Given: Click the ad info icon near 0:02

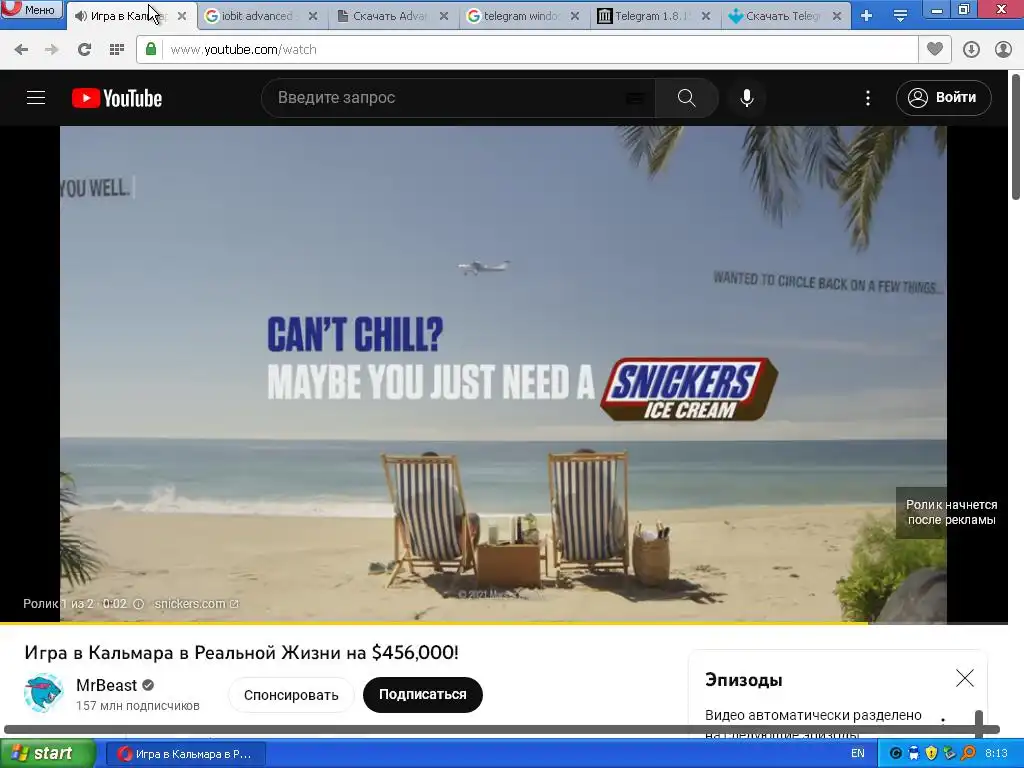Looking at the screenshot, I should tap(138, 604).
